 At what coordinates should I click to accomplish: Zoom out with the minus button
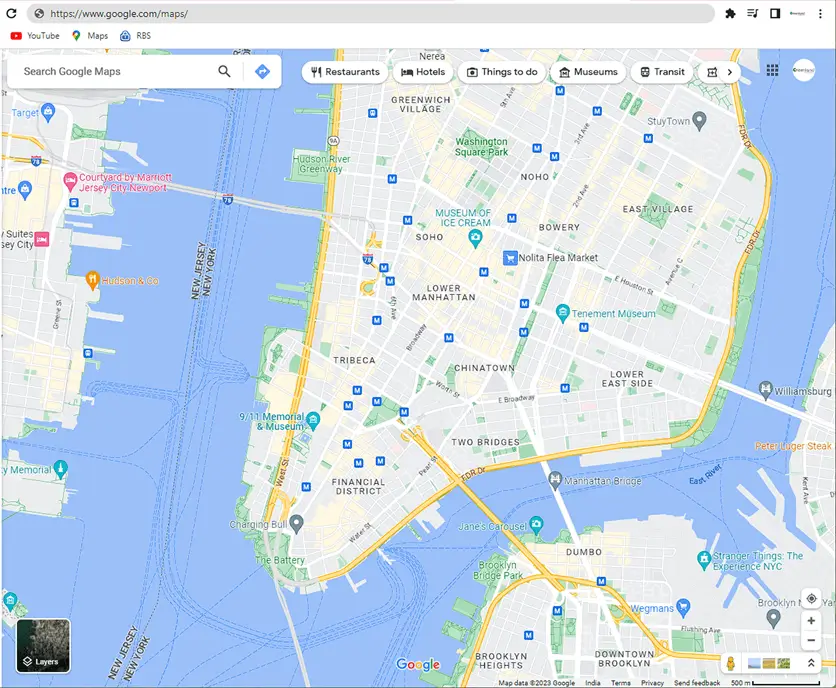coord(811,641)
